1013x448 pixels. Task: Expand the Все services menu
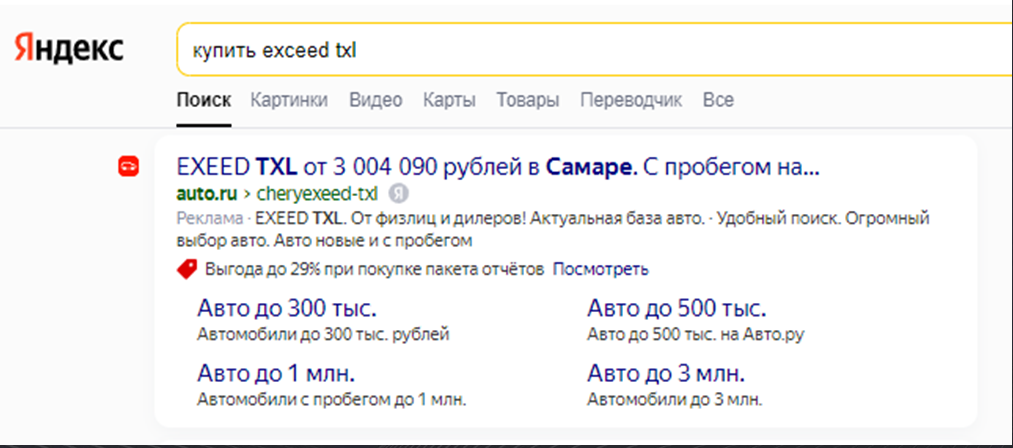pos(718,100)
